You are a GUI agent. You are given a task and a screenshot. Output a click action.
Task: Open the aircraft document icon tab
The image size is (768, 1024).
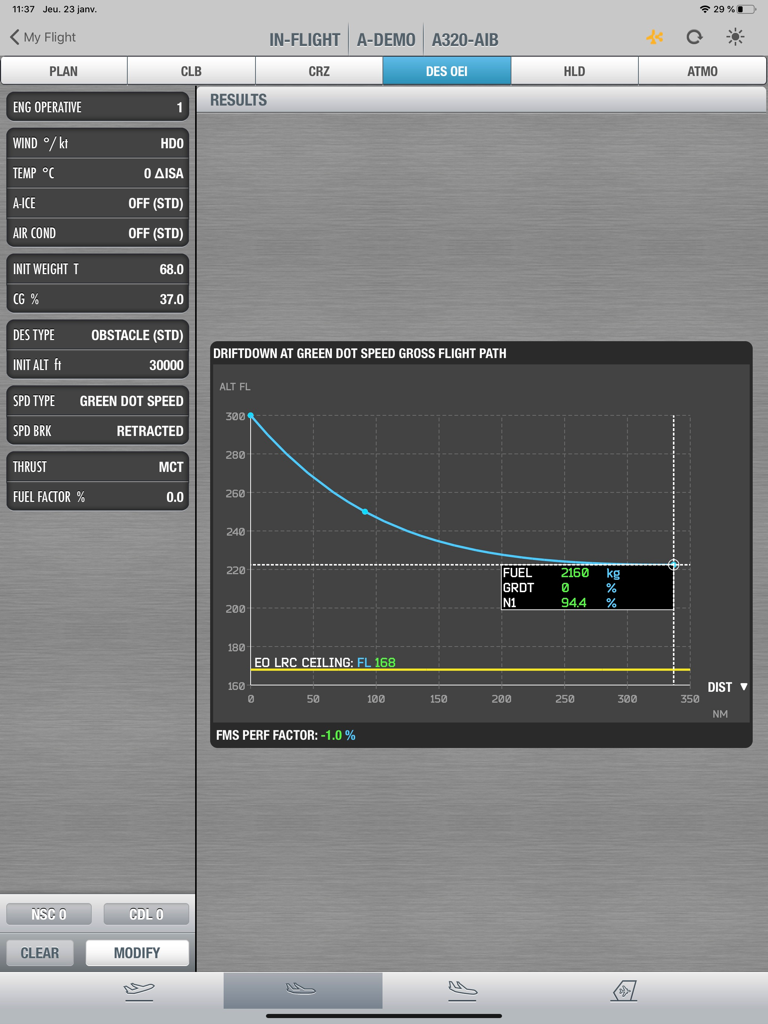(624, 991)
